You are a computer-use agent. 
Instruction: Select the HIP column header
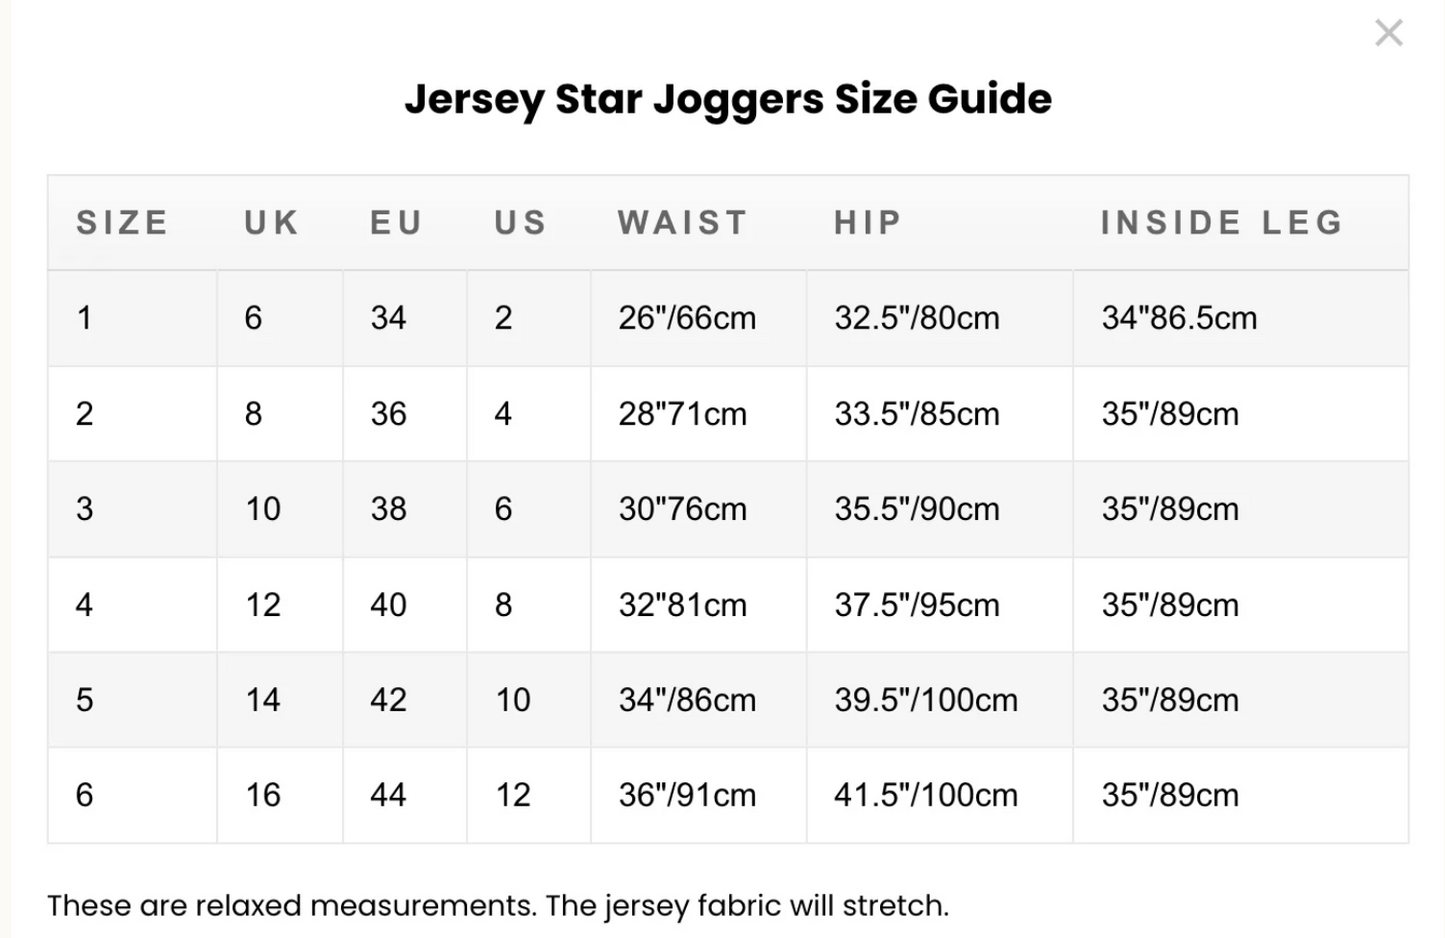[866, 223]
